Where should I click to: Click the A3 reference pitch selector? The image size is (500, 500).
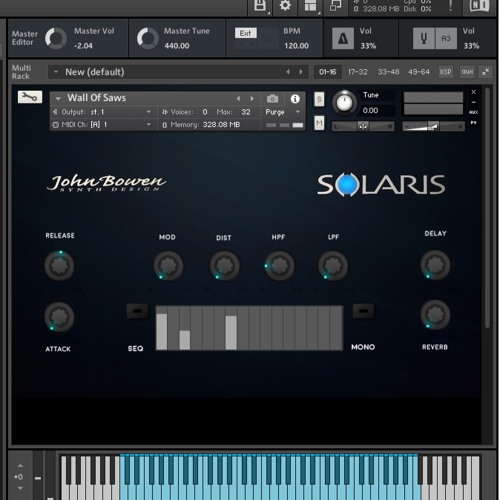coord(446,39)
